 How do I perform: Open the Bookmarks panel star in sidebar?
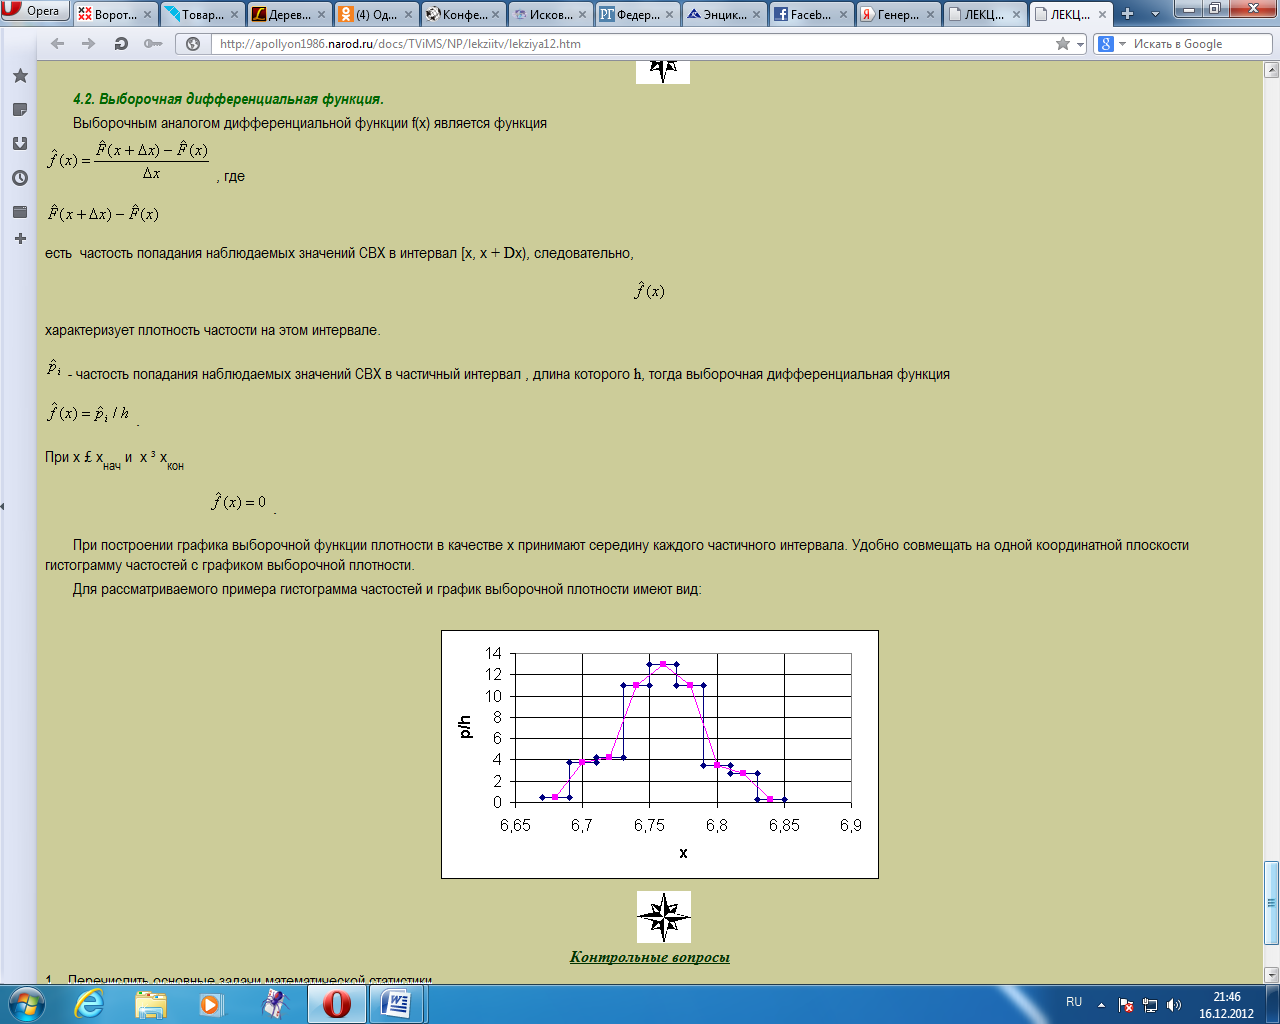(20, 76)
